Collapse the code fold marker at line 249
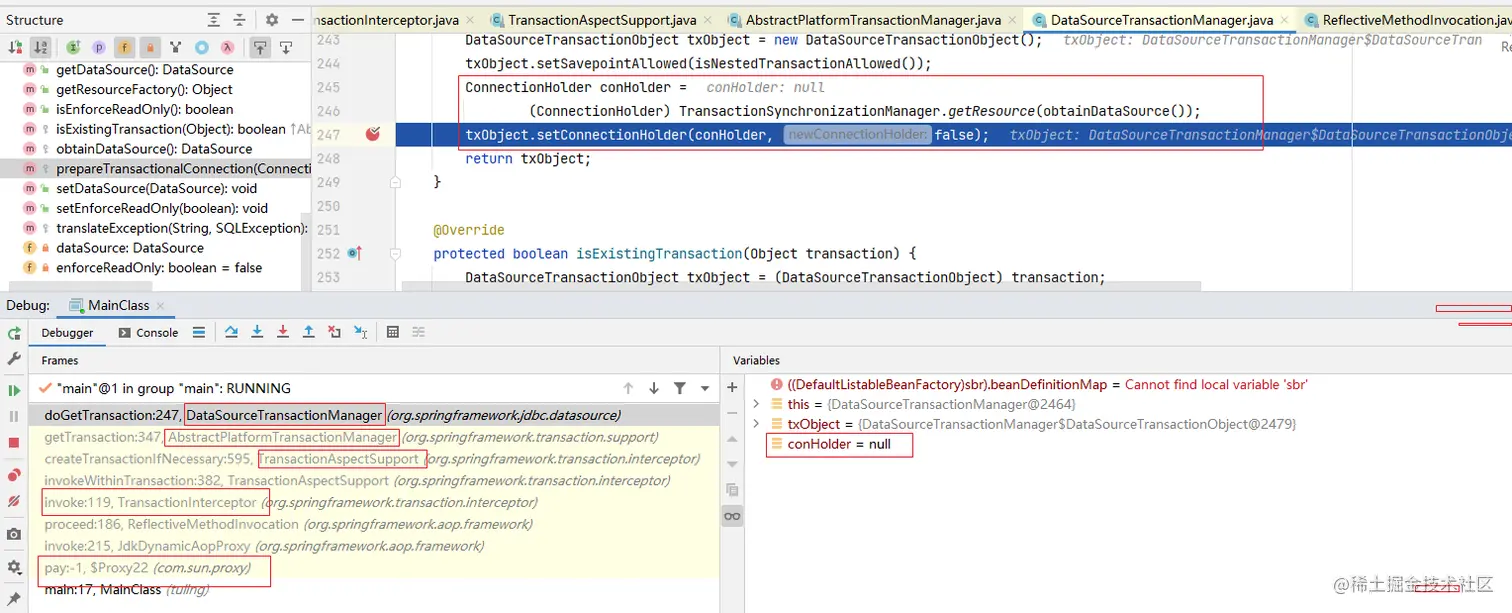This screenshot has height=613, width=1512. pyautogui.click(x=396, y=182)
